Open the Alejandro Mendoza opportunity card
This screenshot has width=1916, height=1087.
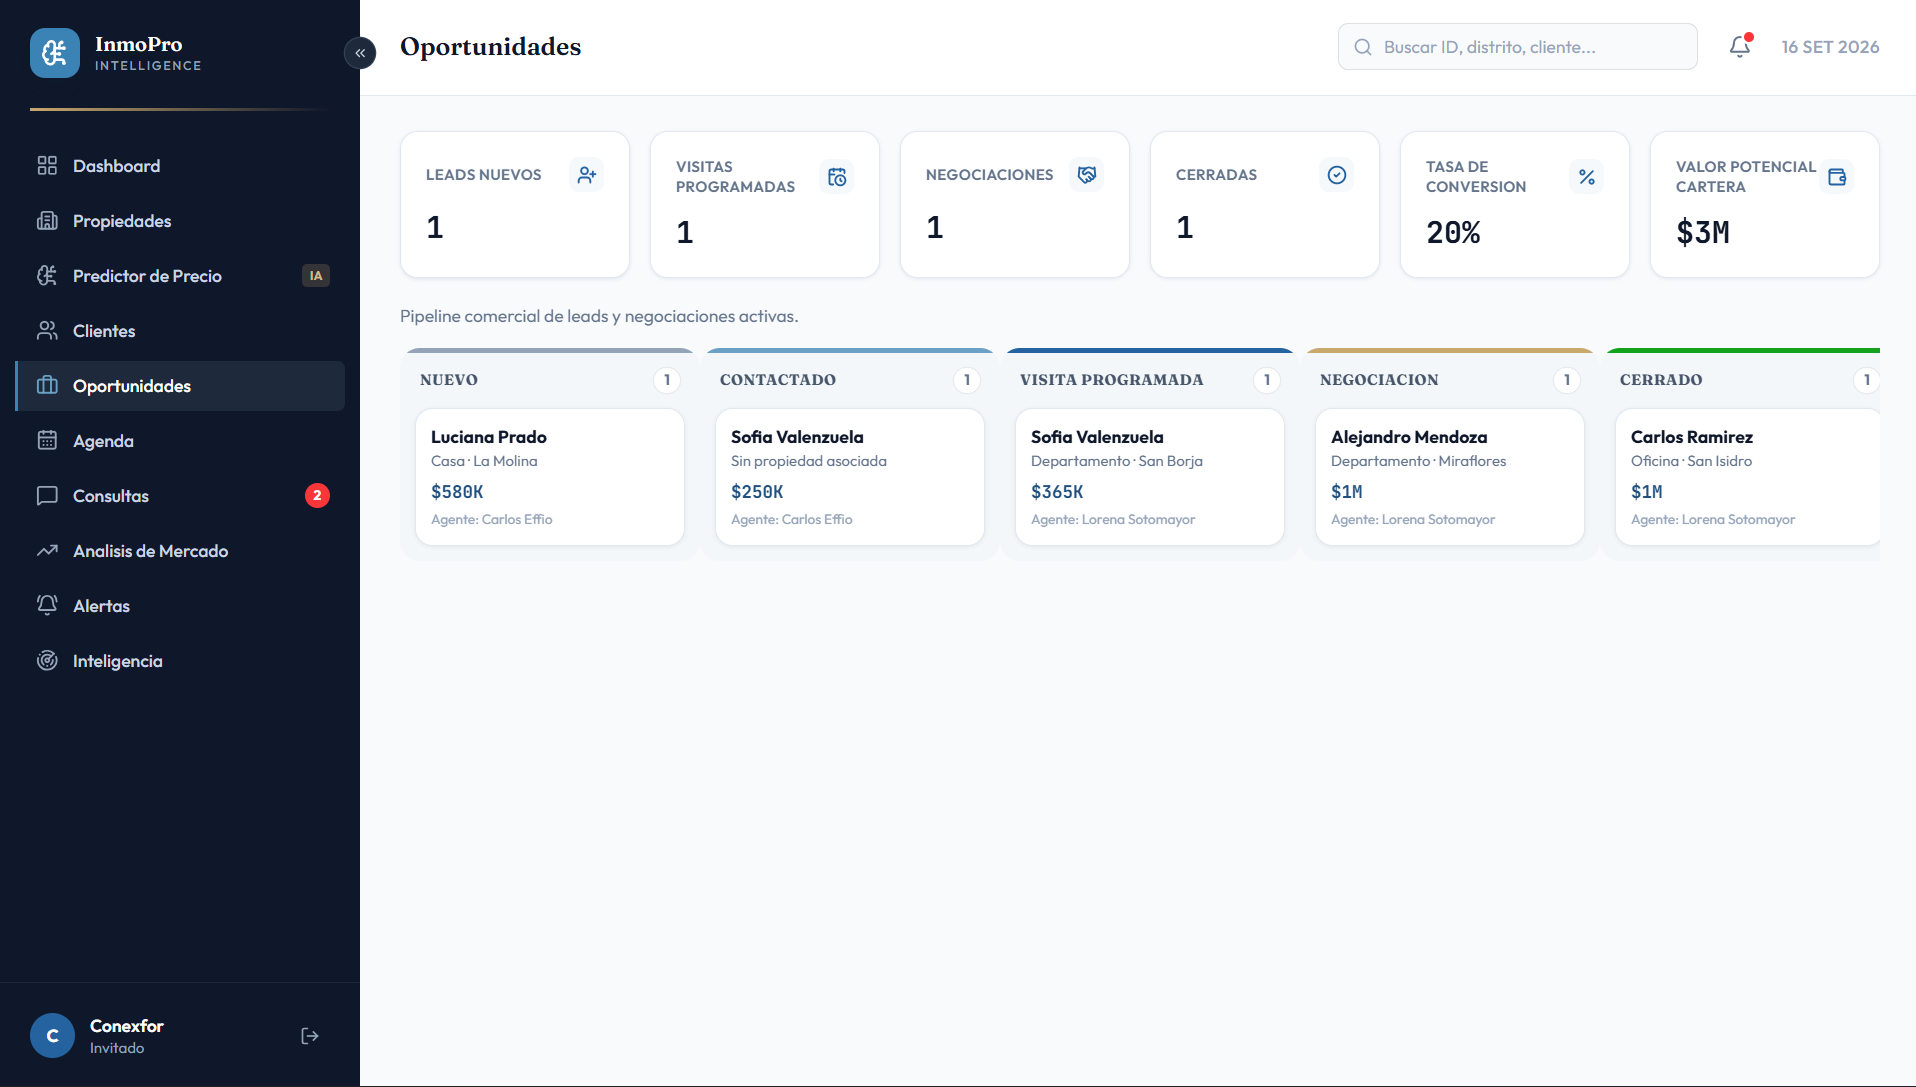(x=1450, y=477)
